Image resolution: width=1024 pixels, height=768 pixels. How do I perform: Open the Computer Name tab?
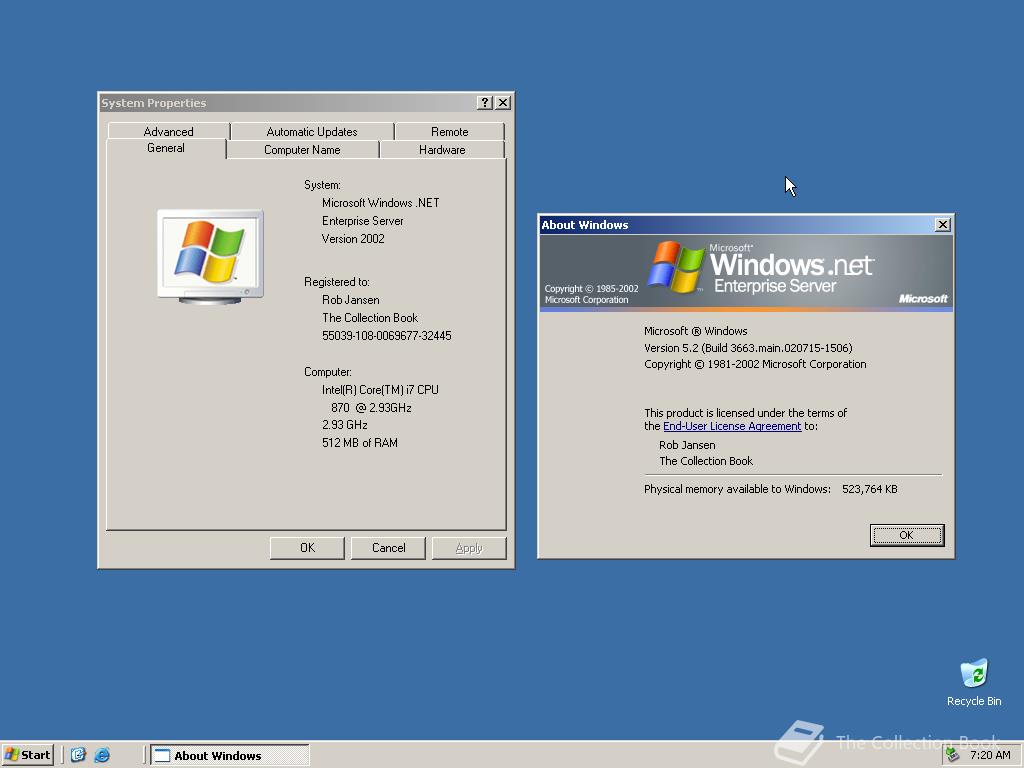point(302,150)
